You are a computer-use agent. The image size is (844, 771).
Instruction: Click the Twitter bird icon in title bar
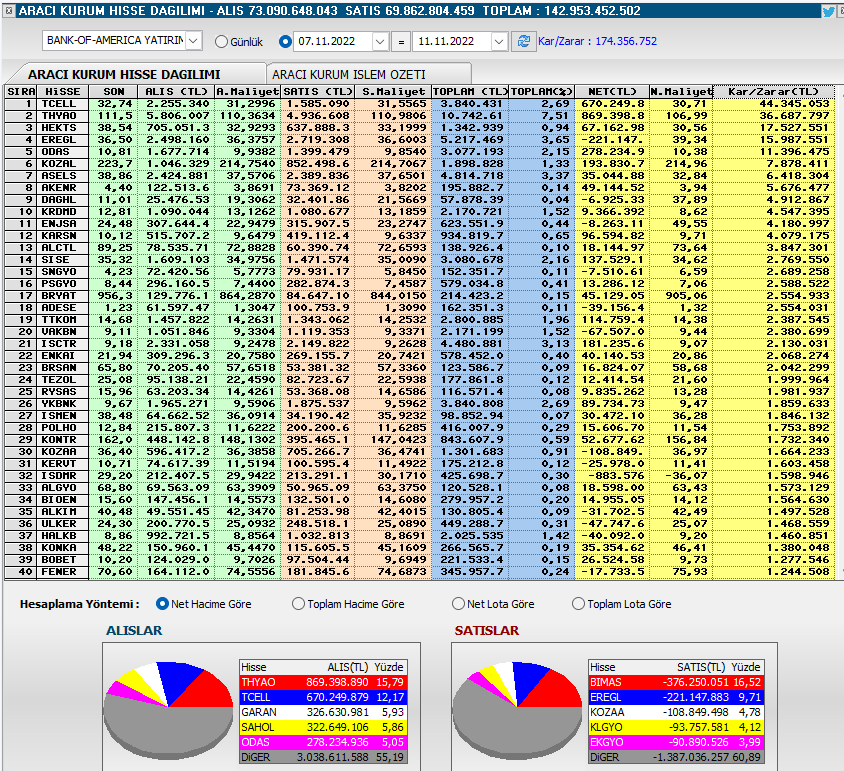[x=829, y=11]
